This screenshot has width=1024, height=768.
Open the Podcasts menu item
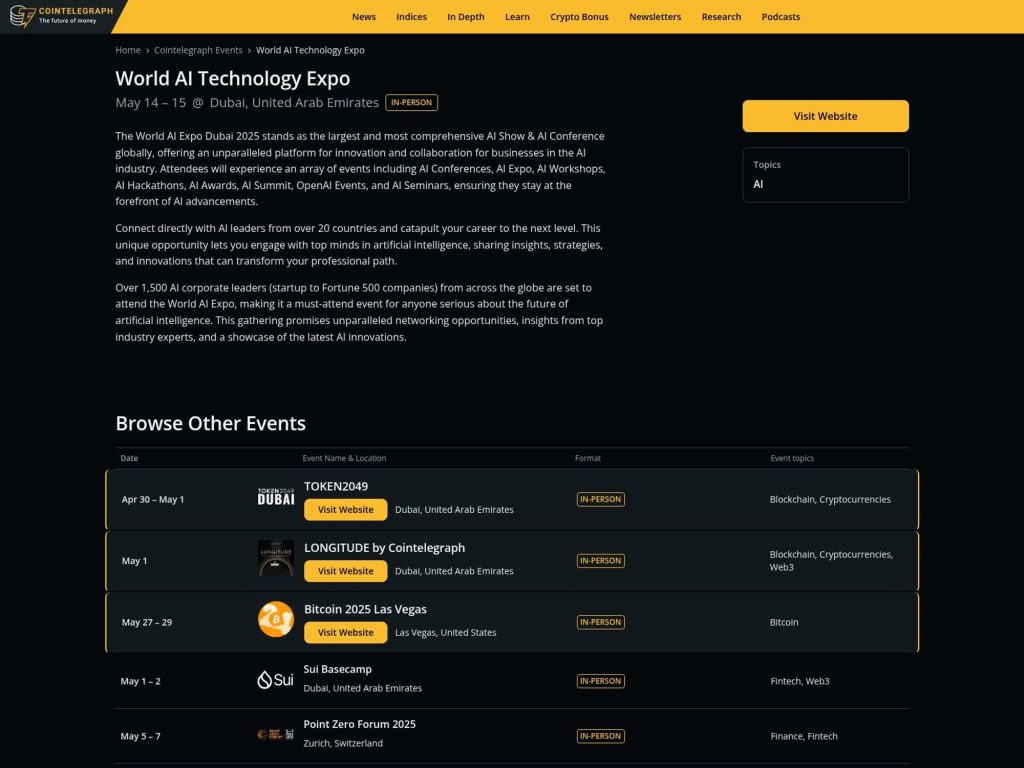click(781, 17)
